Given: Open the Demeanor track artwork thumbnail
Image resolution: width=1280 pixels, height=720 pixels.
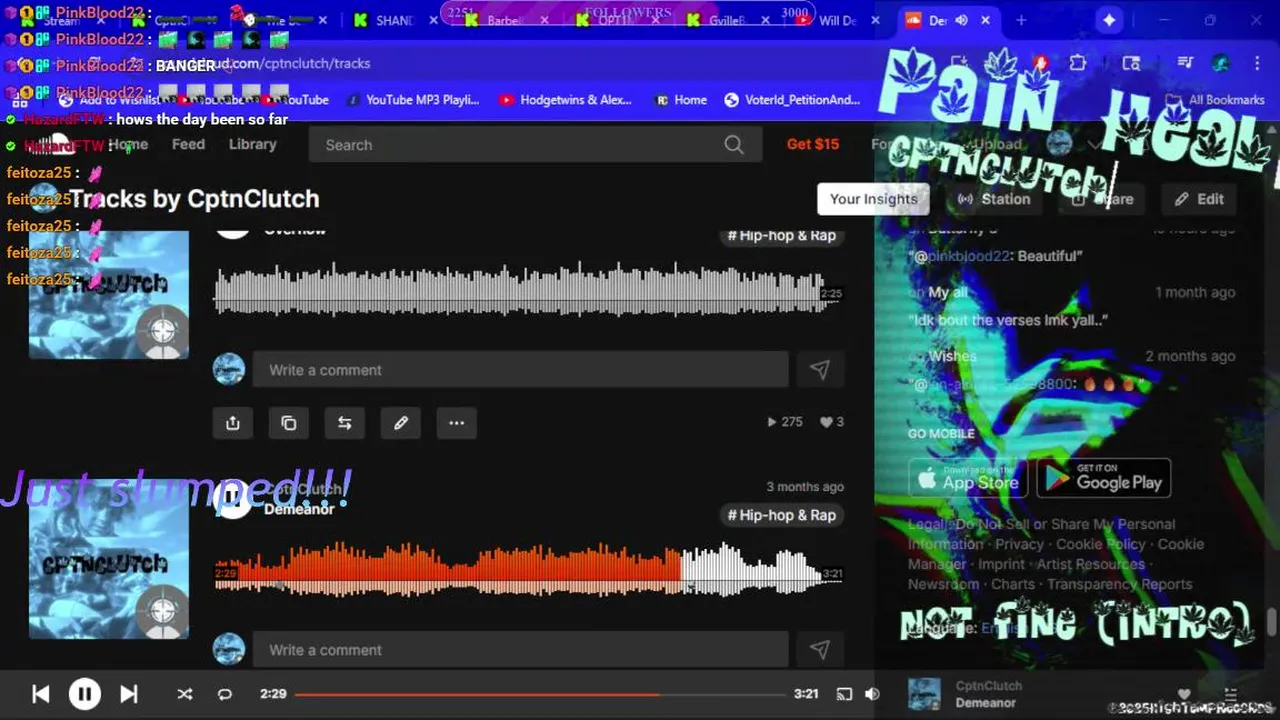Looking at the screenshot, I should pos(108,559).
